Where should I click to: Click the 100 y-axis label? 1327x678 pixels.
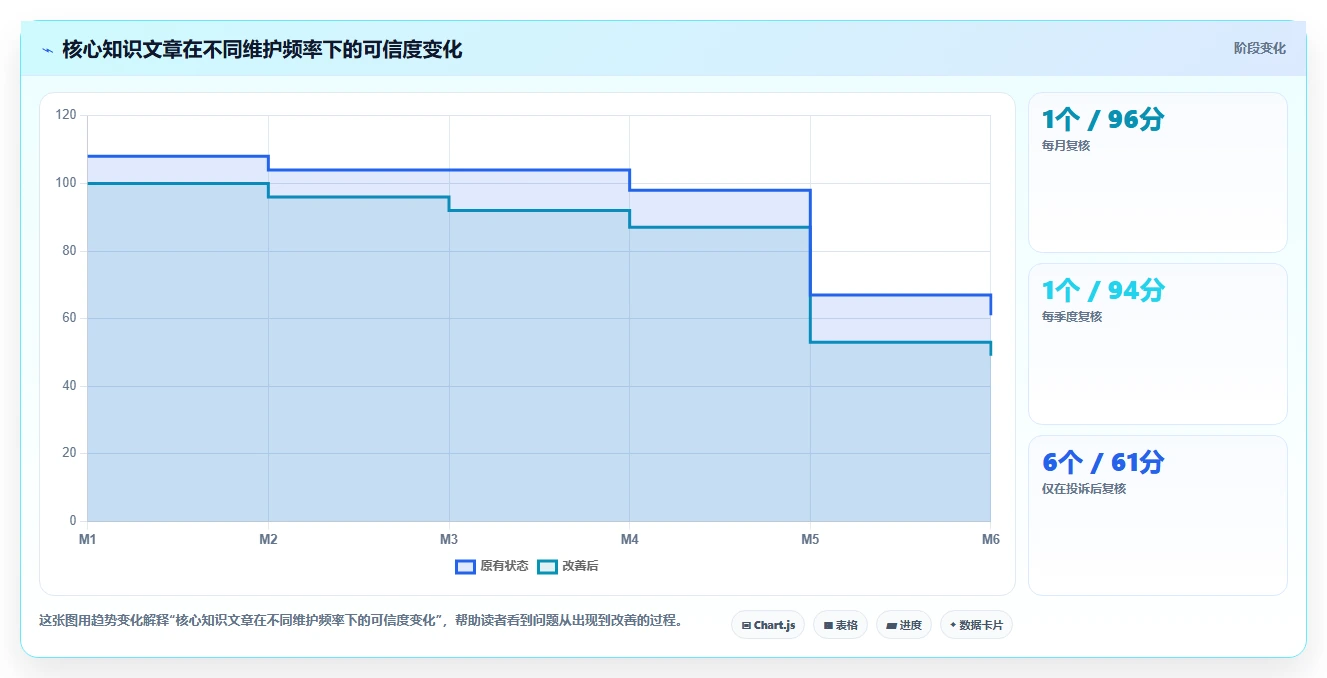point(66,183)
